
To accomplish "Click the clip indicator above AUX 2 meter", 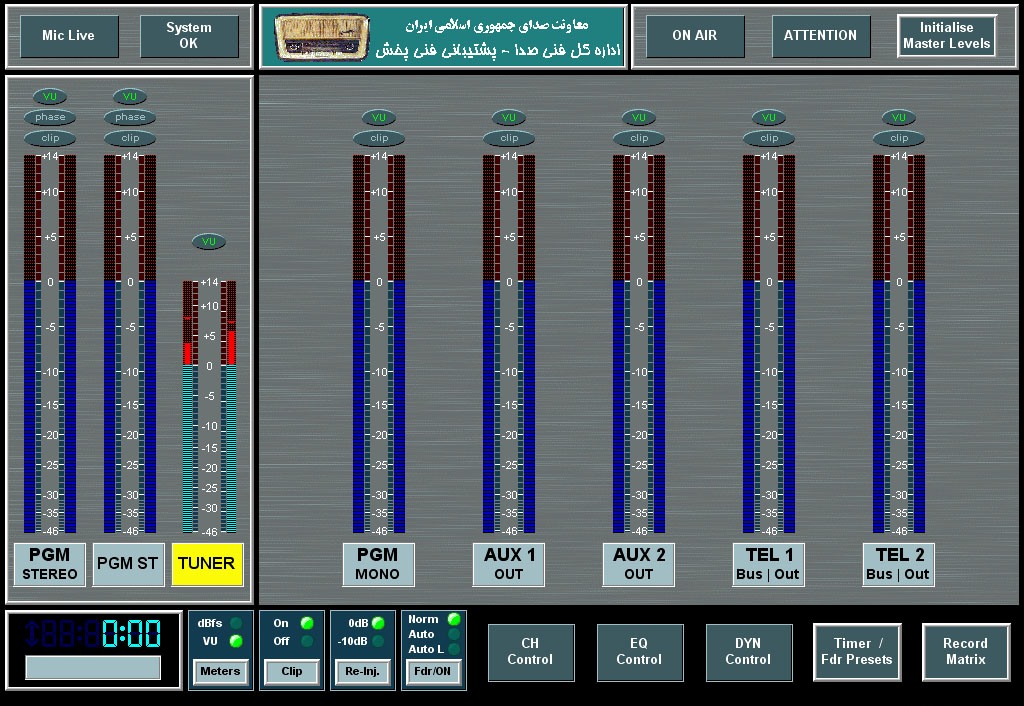I will point(639,139).
